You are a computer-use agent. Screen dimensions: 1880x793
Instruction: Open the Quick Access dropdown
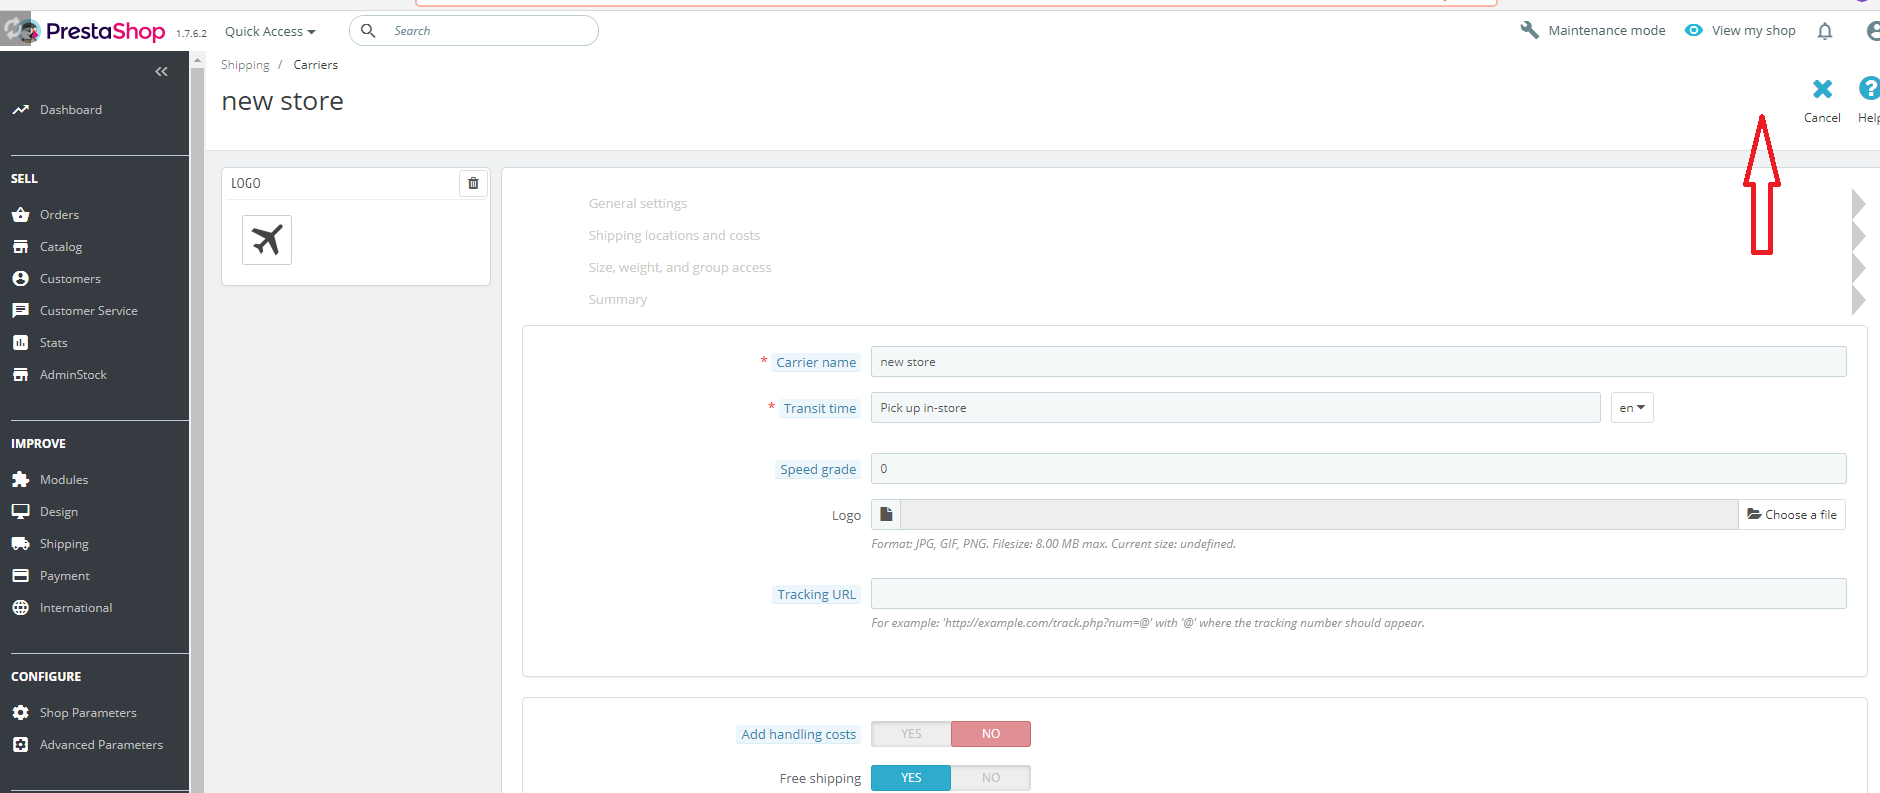click(270, 31)
